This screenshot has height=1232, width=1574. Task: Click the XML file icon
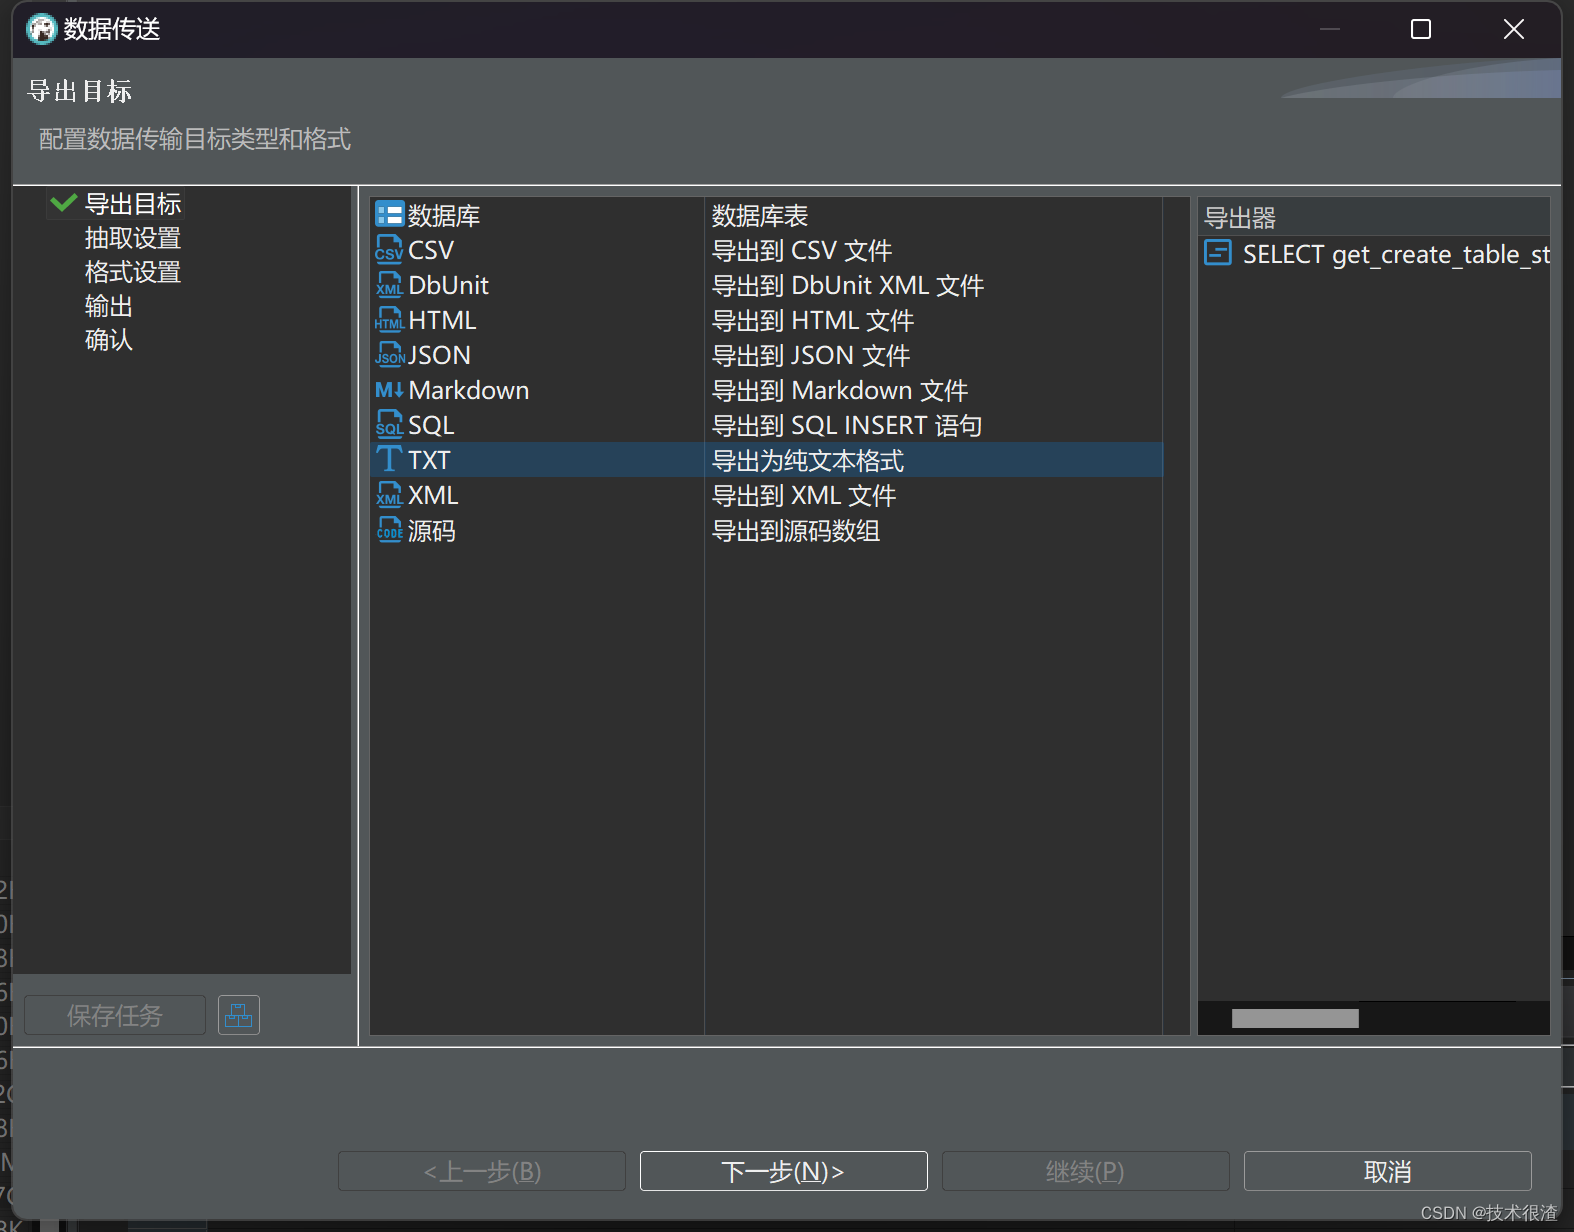[389, 495]
